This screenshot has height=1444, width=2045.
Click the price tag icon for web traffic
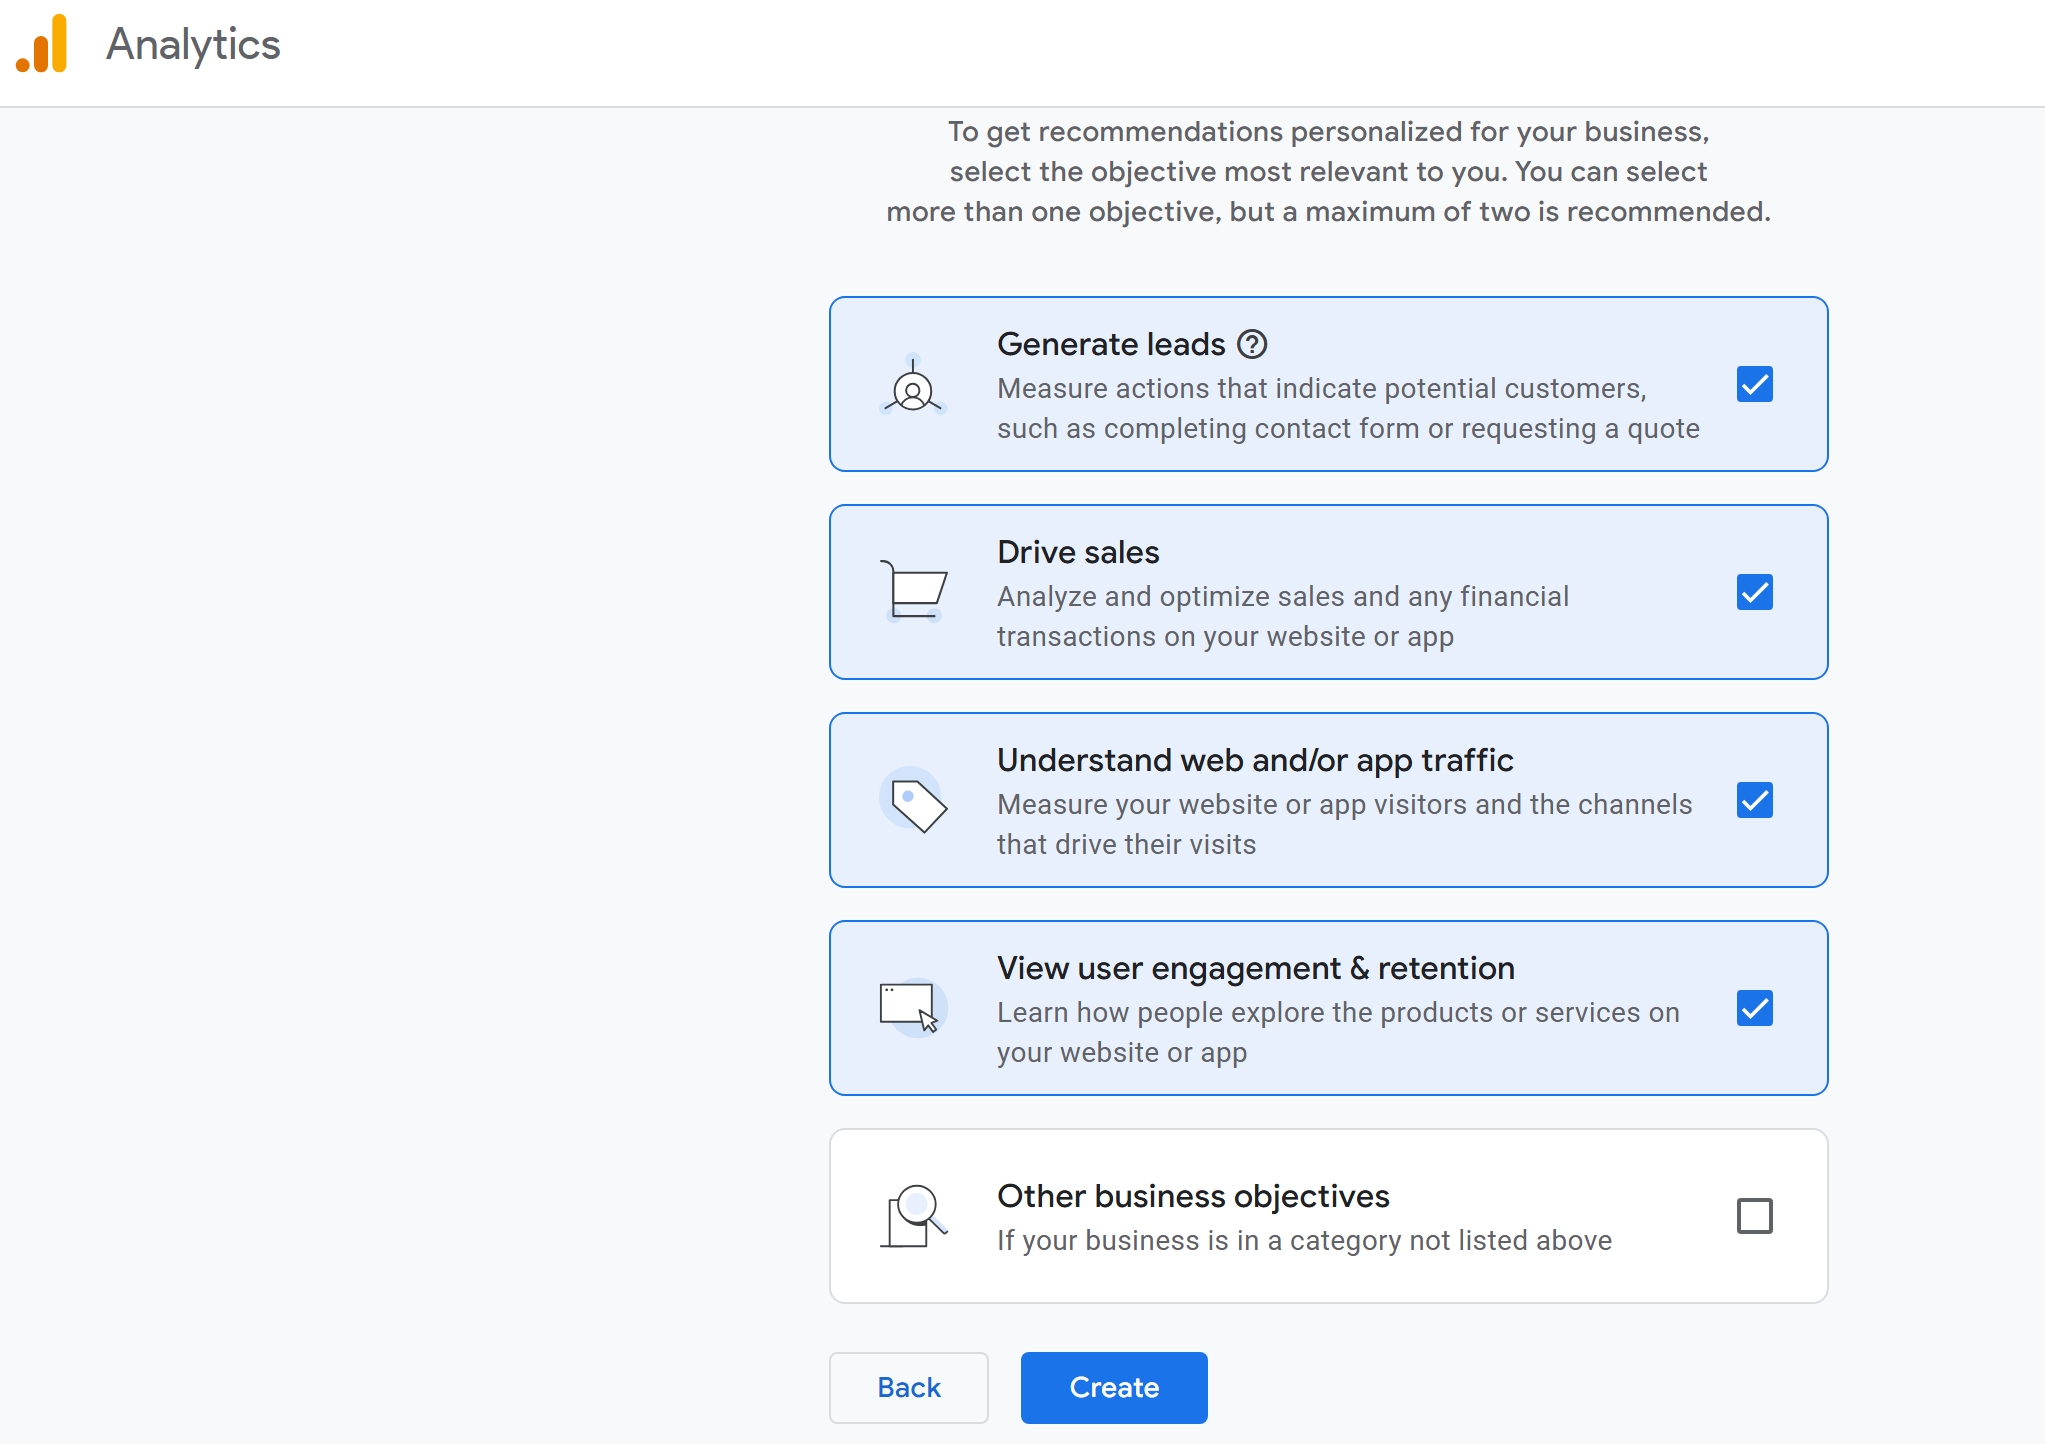916,803
